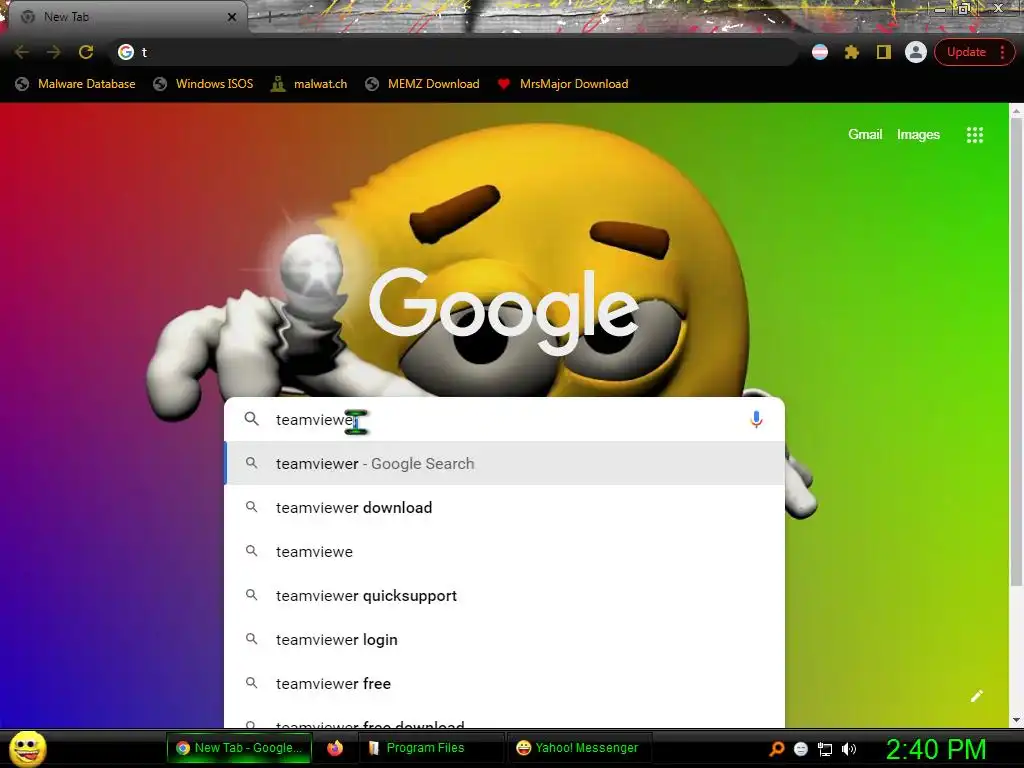
Task: Click the browser back arrow
Action: pos(22,52)
